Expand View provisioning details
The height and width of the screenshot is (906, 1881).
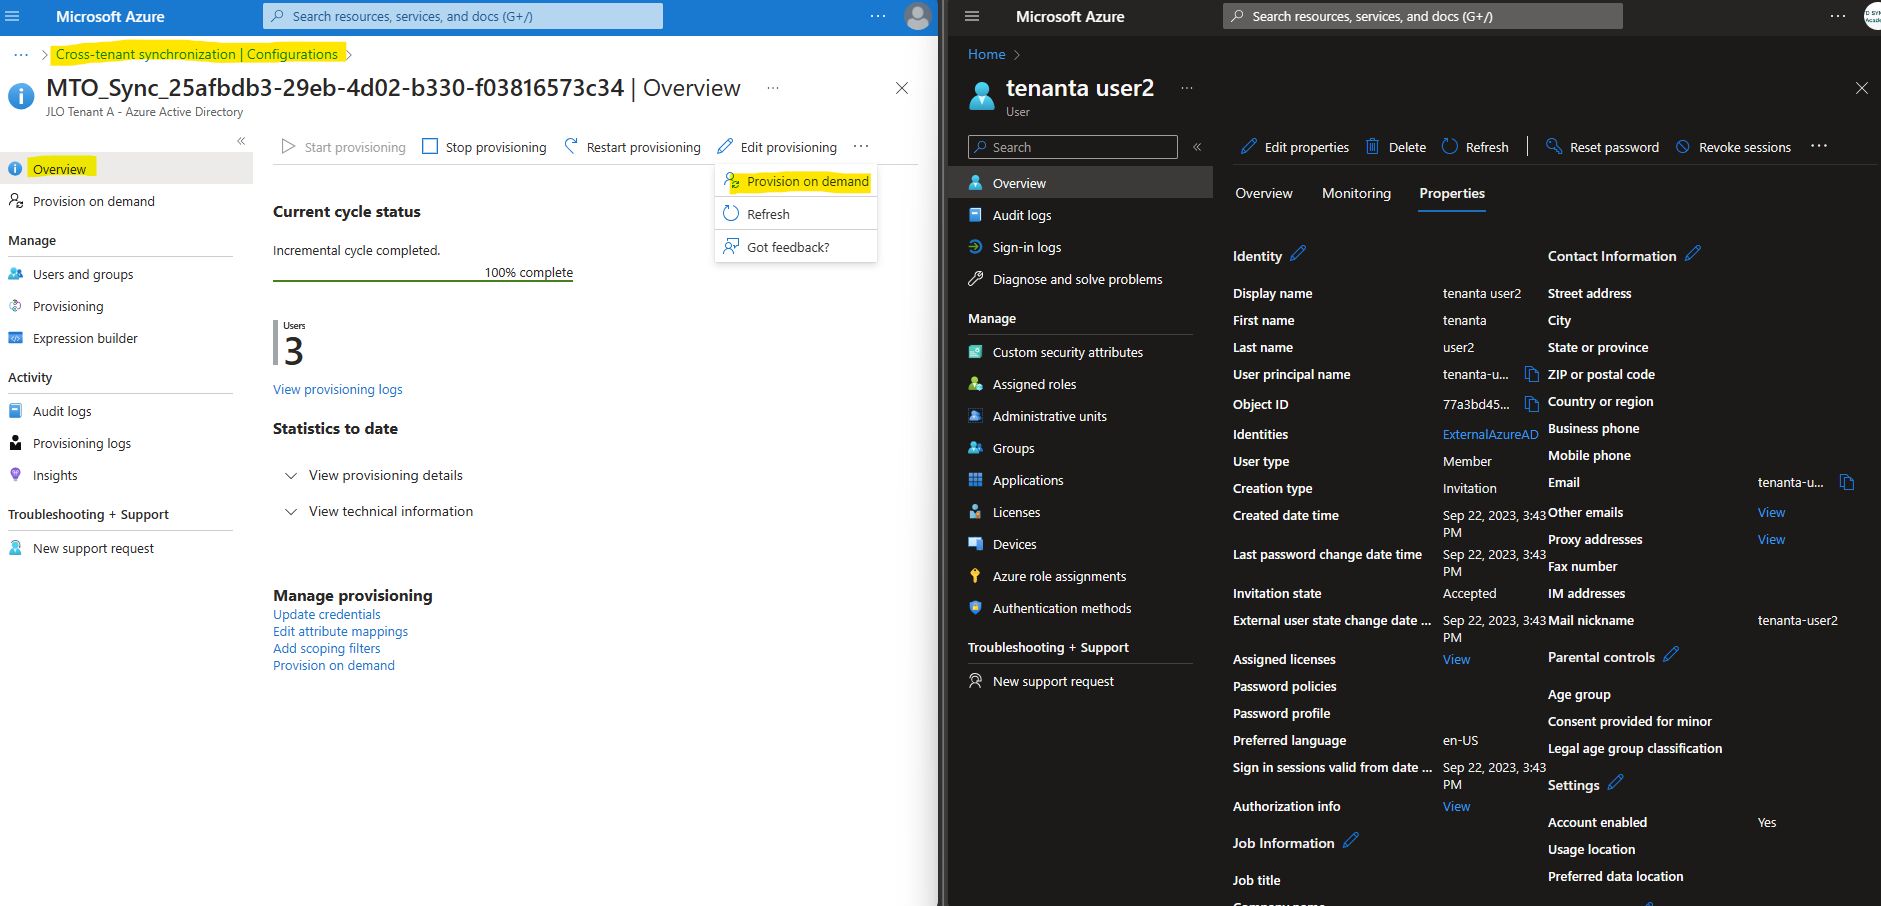click(x=374, y=475)
